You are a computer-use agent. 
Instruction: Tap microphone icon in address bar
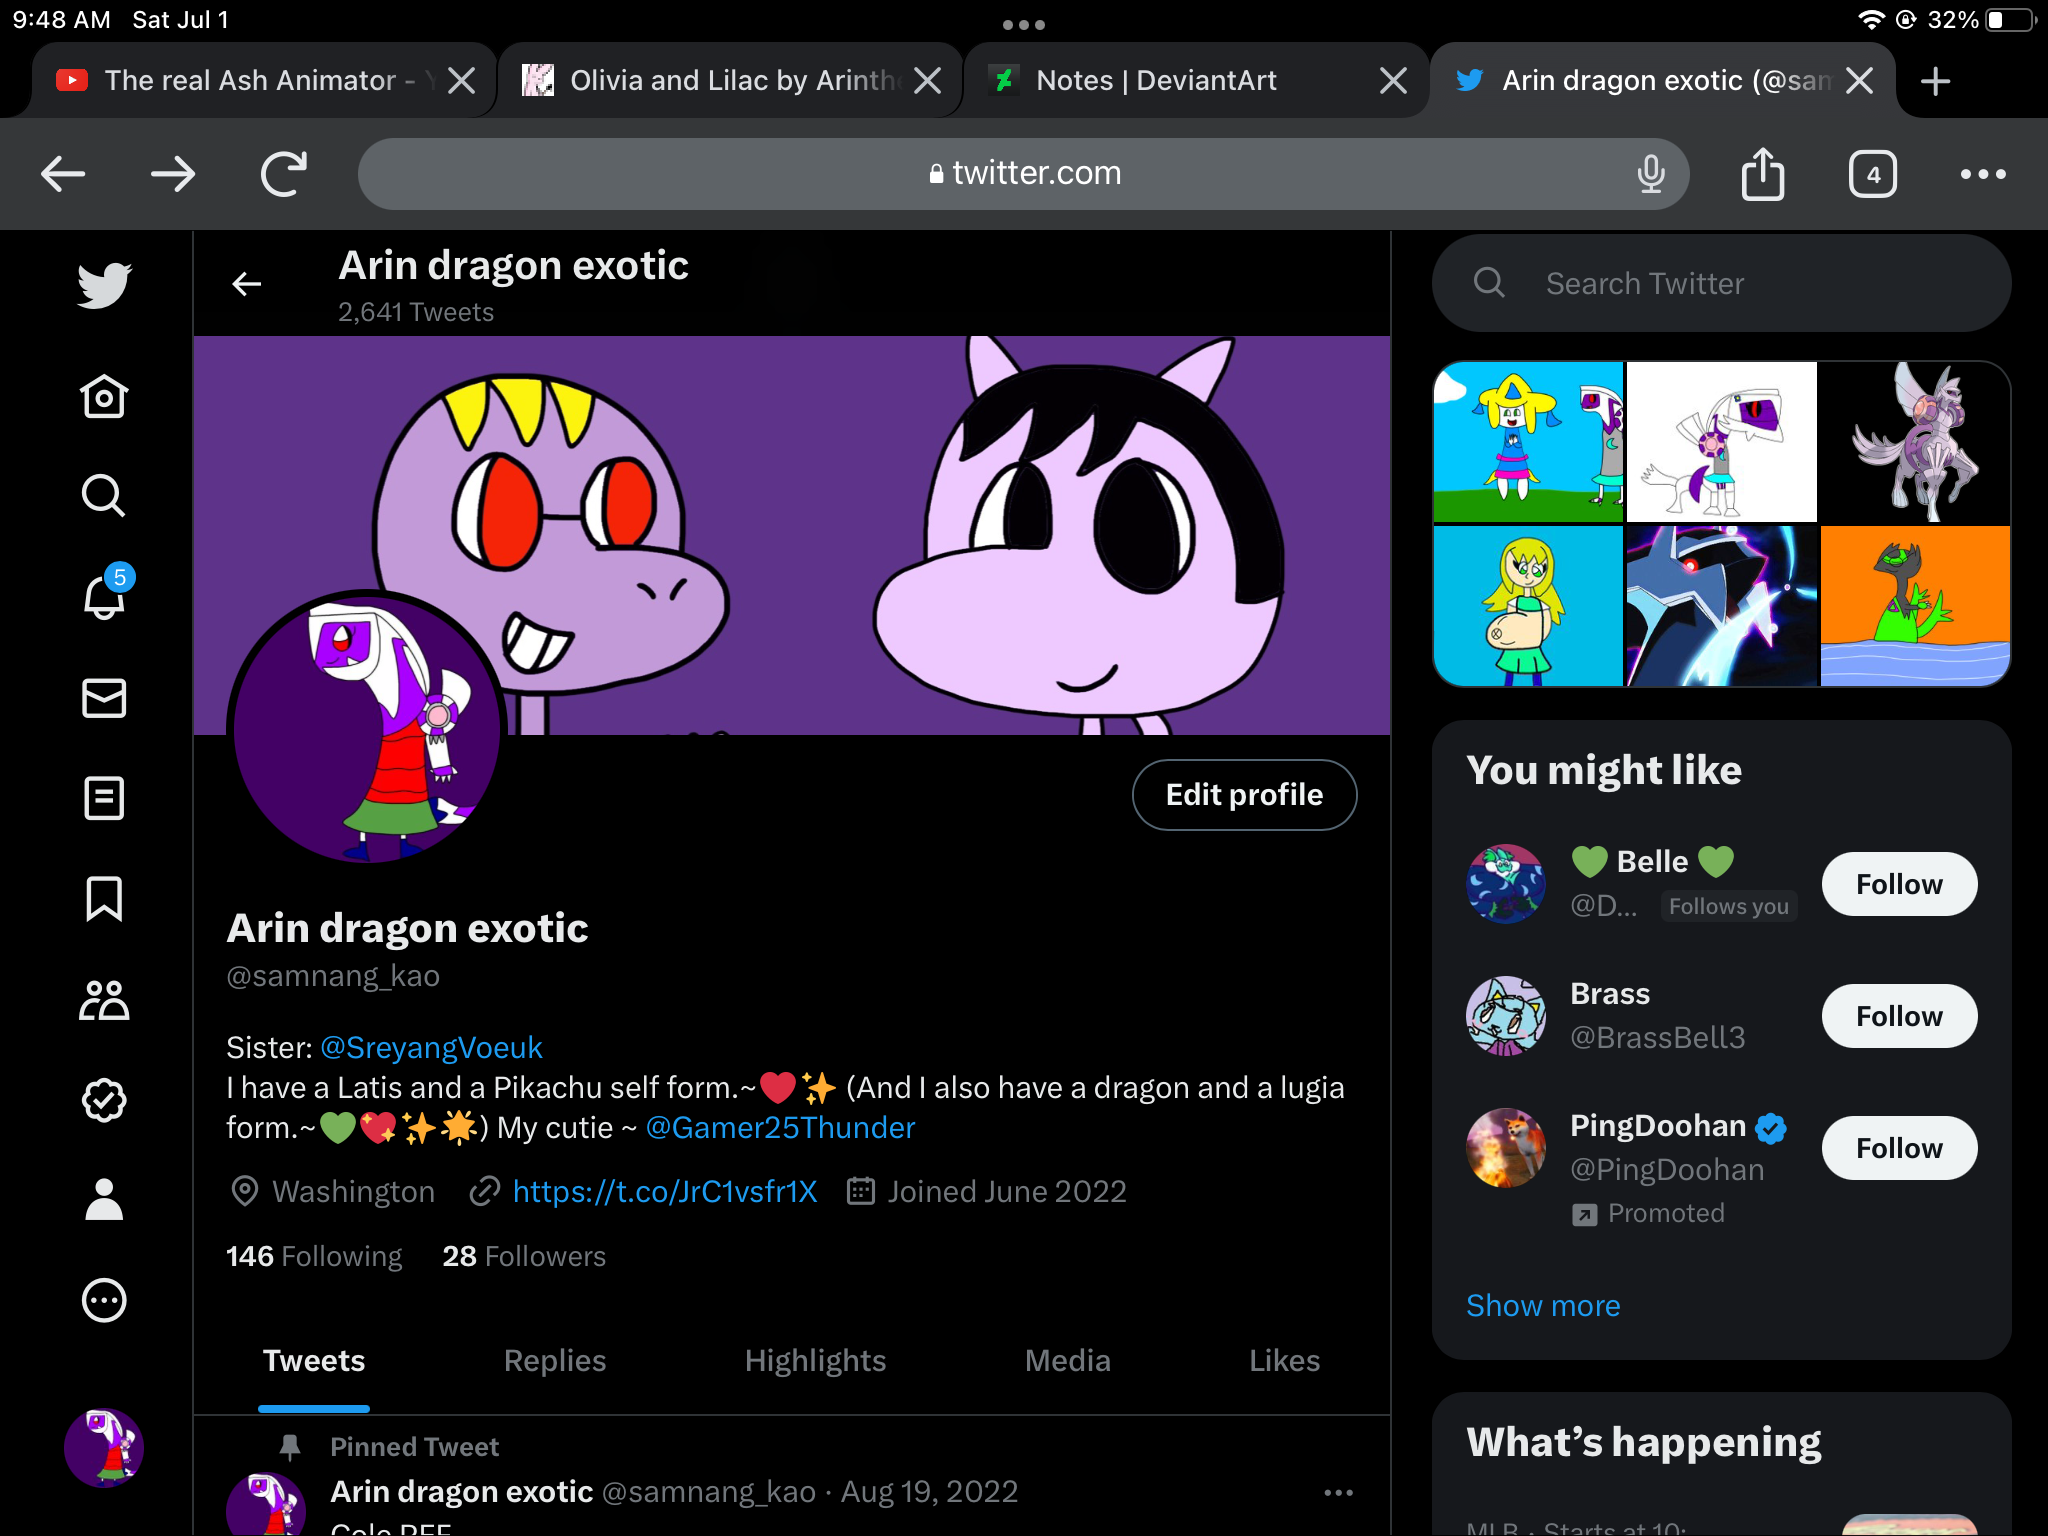(1651, 174)
